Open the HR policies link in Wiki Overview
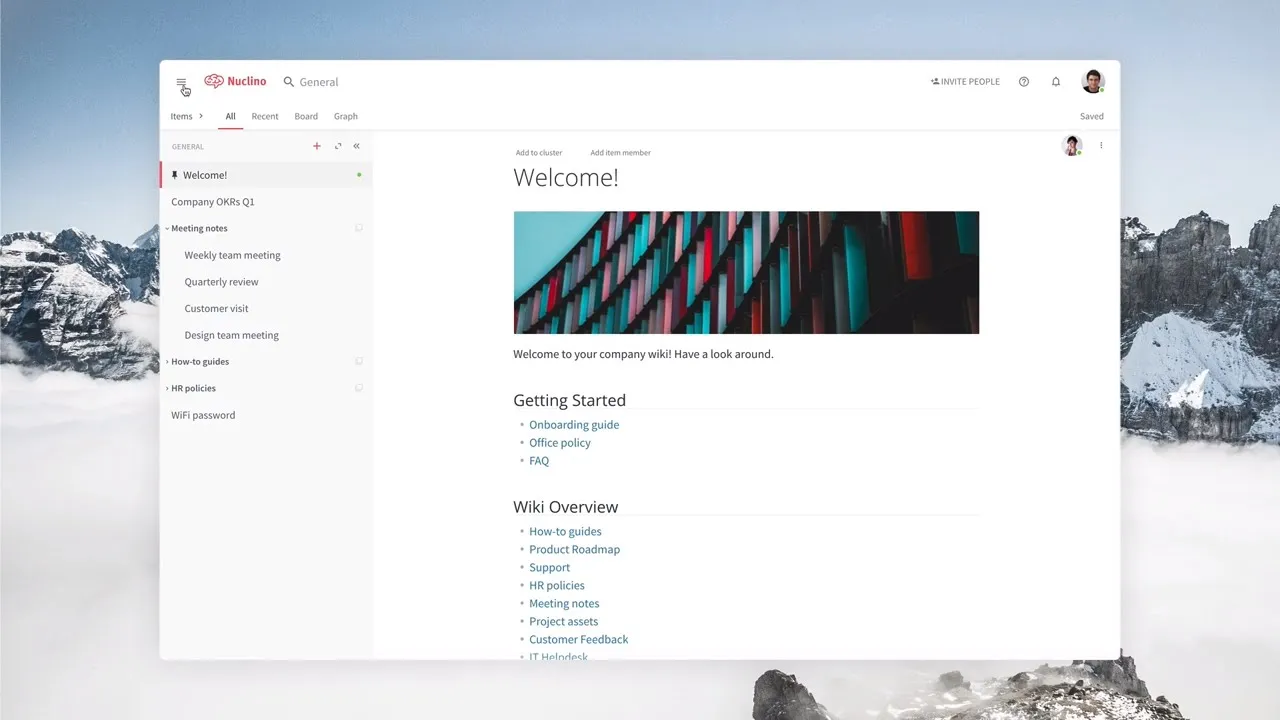The height and width of the screenshot is (720, 1280). (x=557, y=586)
